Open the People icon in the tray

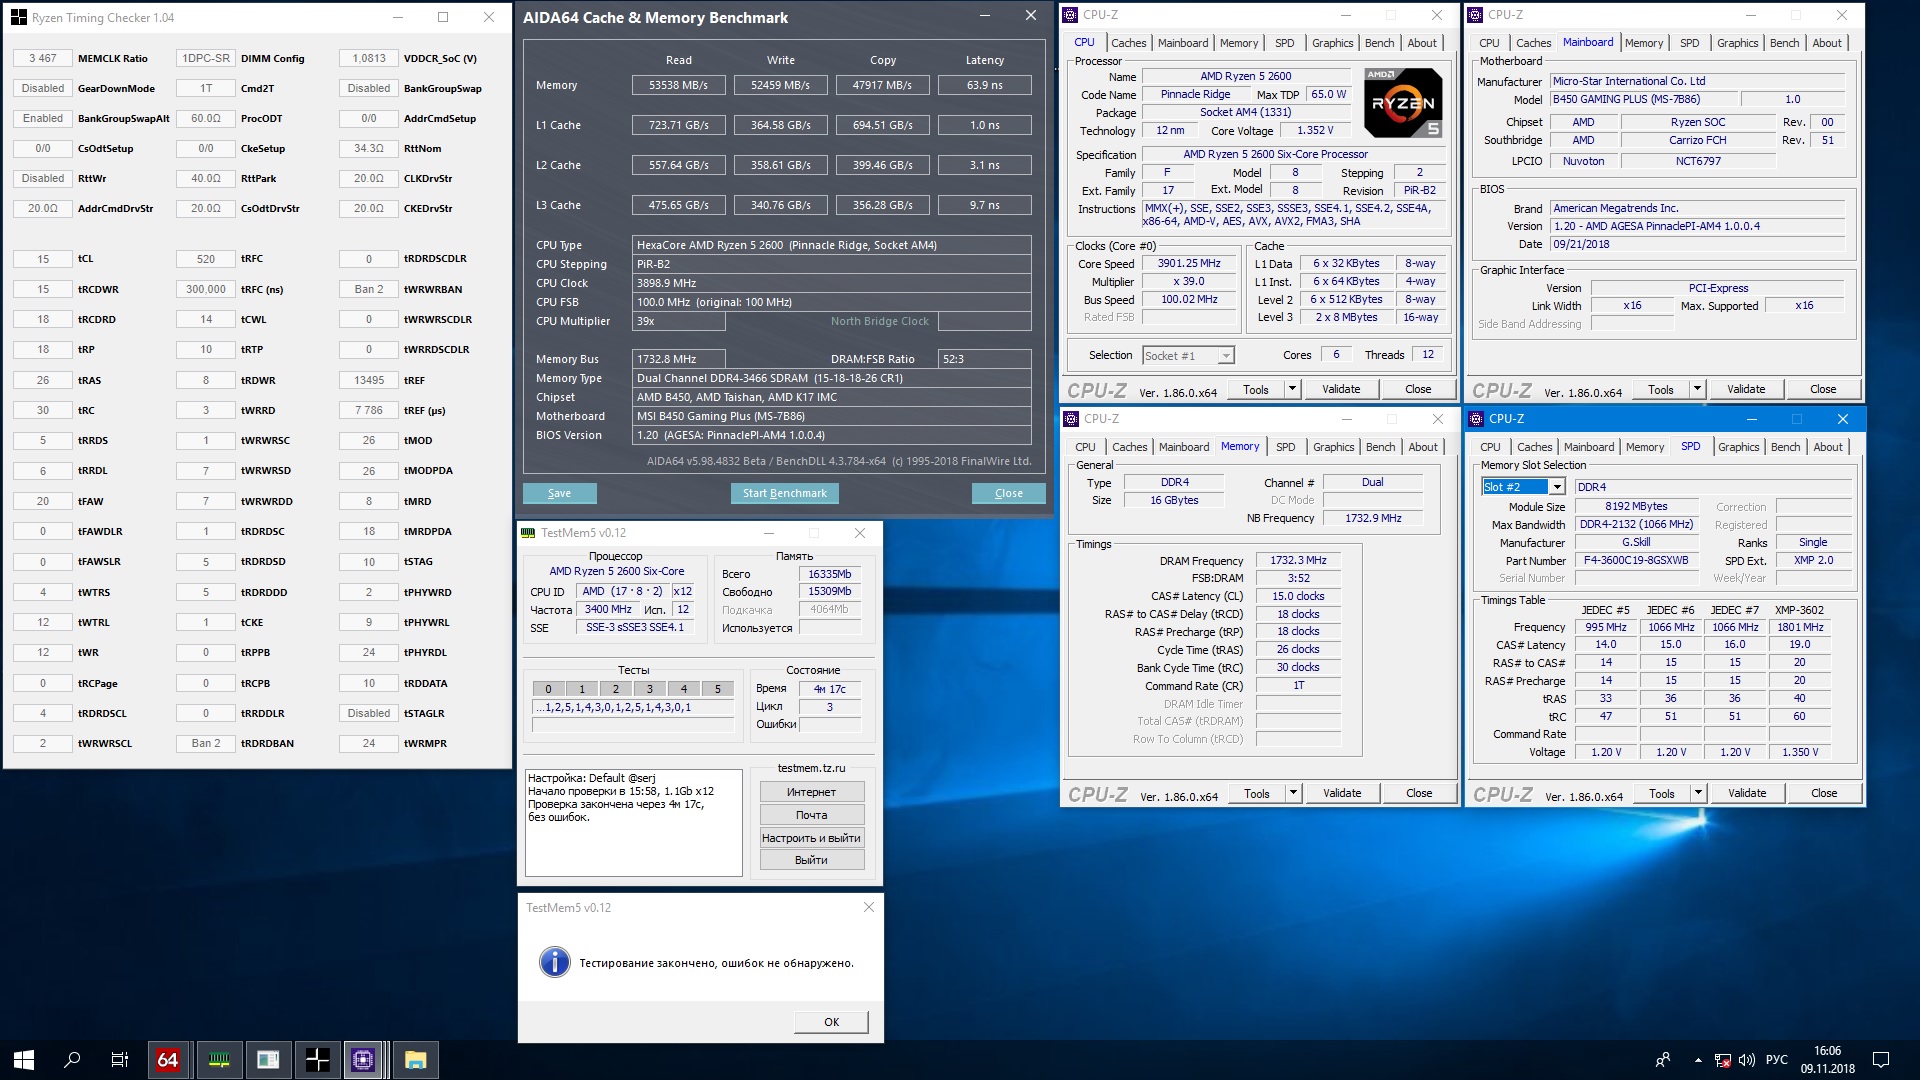tap(1663, 1060)
